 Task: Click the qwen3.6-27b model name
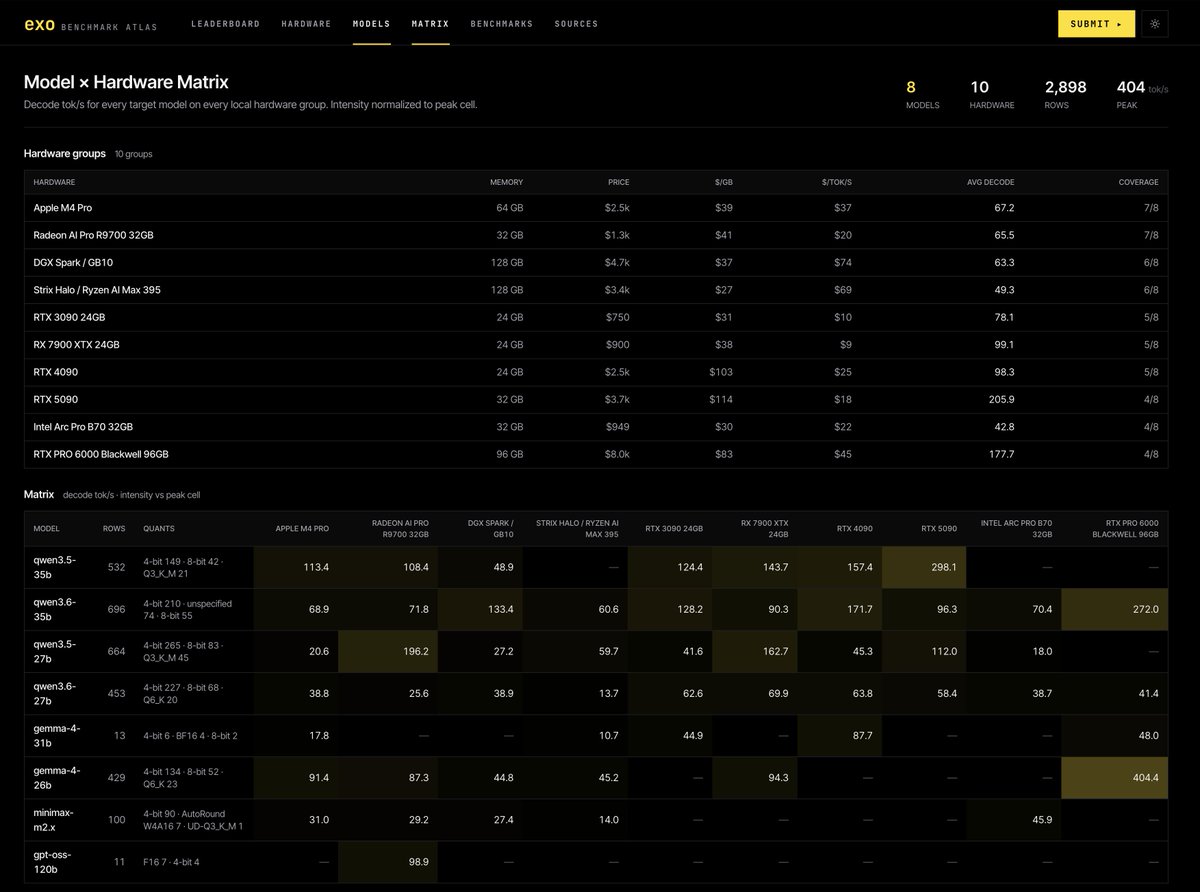[x=56, y=693]
